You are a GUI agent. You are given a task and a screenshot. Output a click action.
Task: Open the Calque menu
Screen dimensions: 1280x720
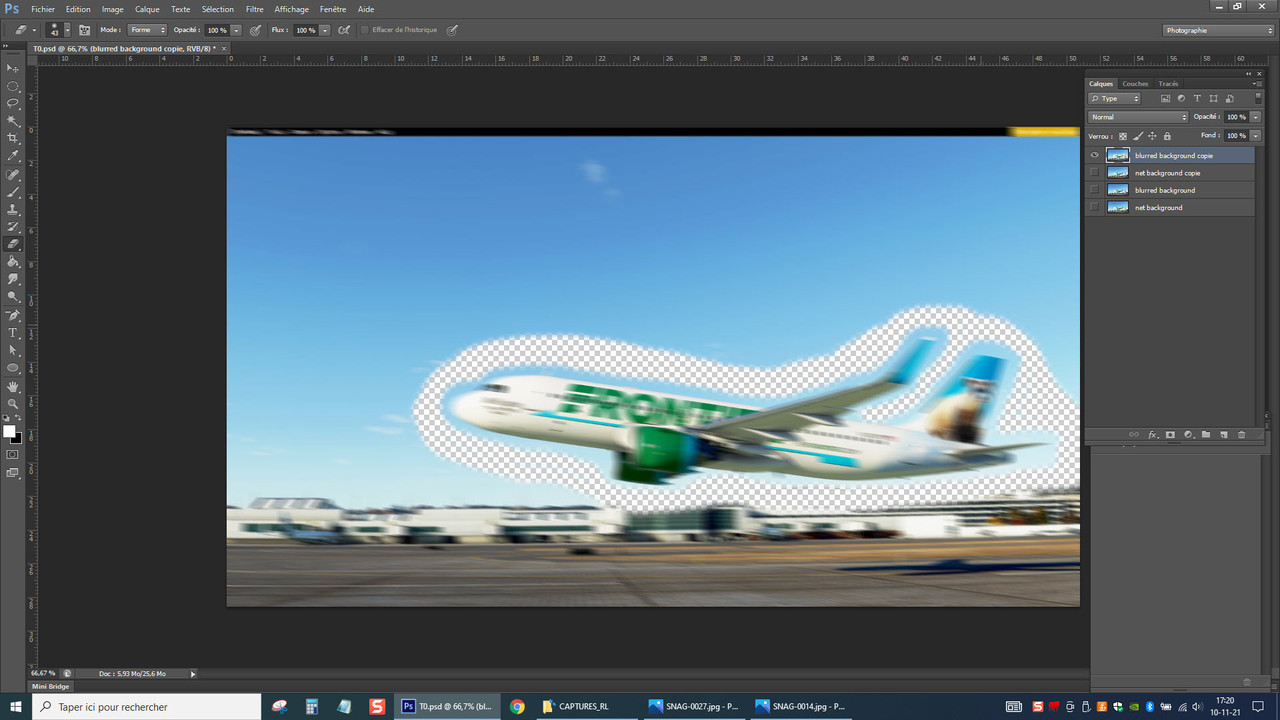click(x=147, y=9)
